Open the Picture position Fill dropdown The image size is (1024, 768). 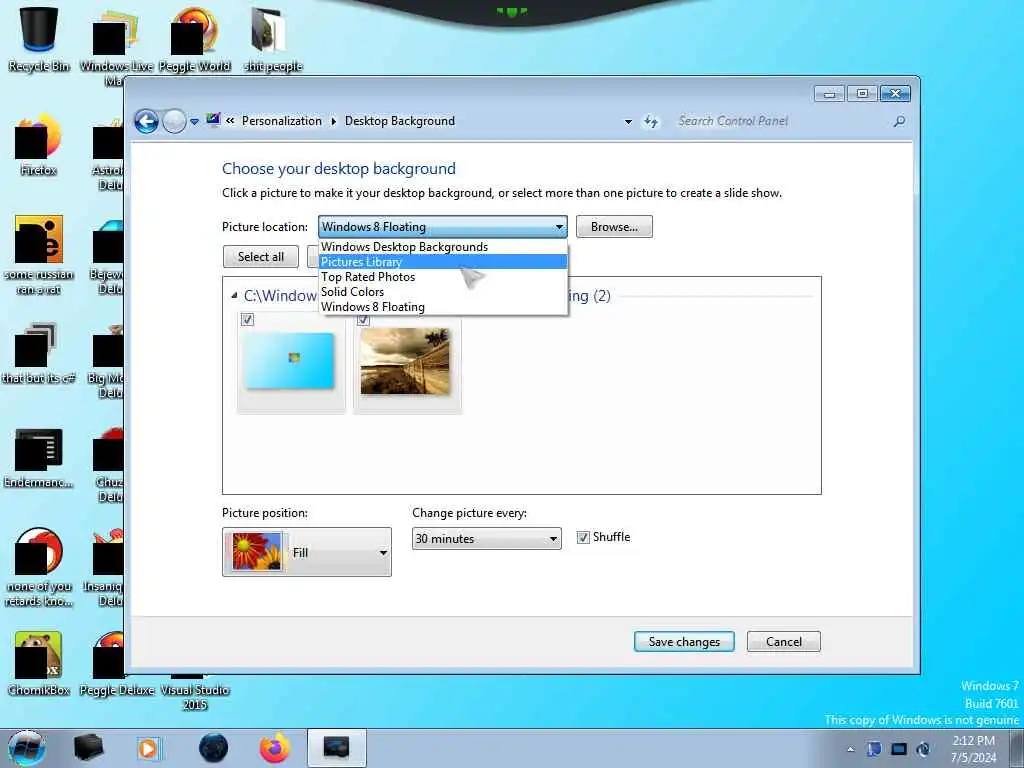pos(307,552)
